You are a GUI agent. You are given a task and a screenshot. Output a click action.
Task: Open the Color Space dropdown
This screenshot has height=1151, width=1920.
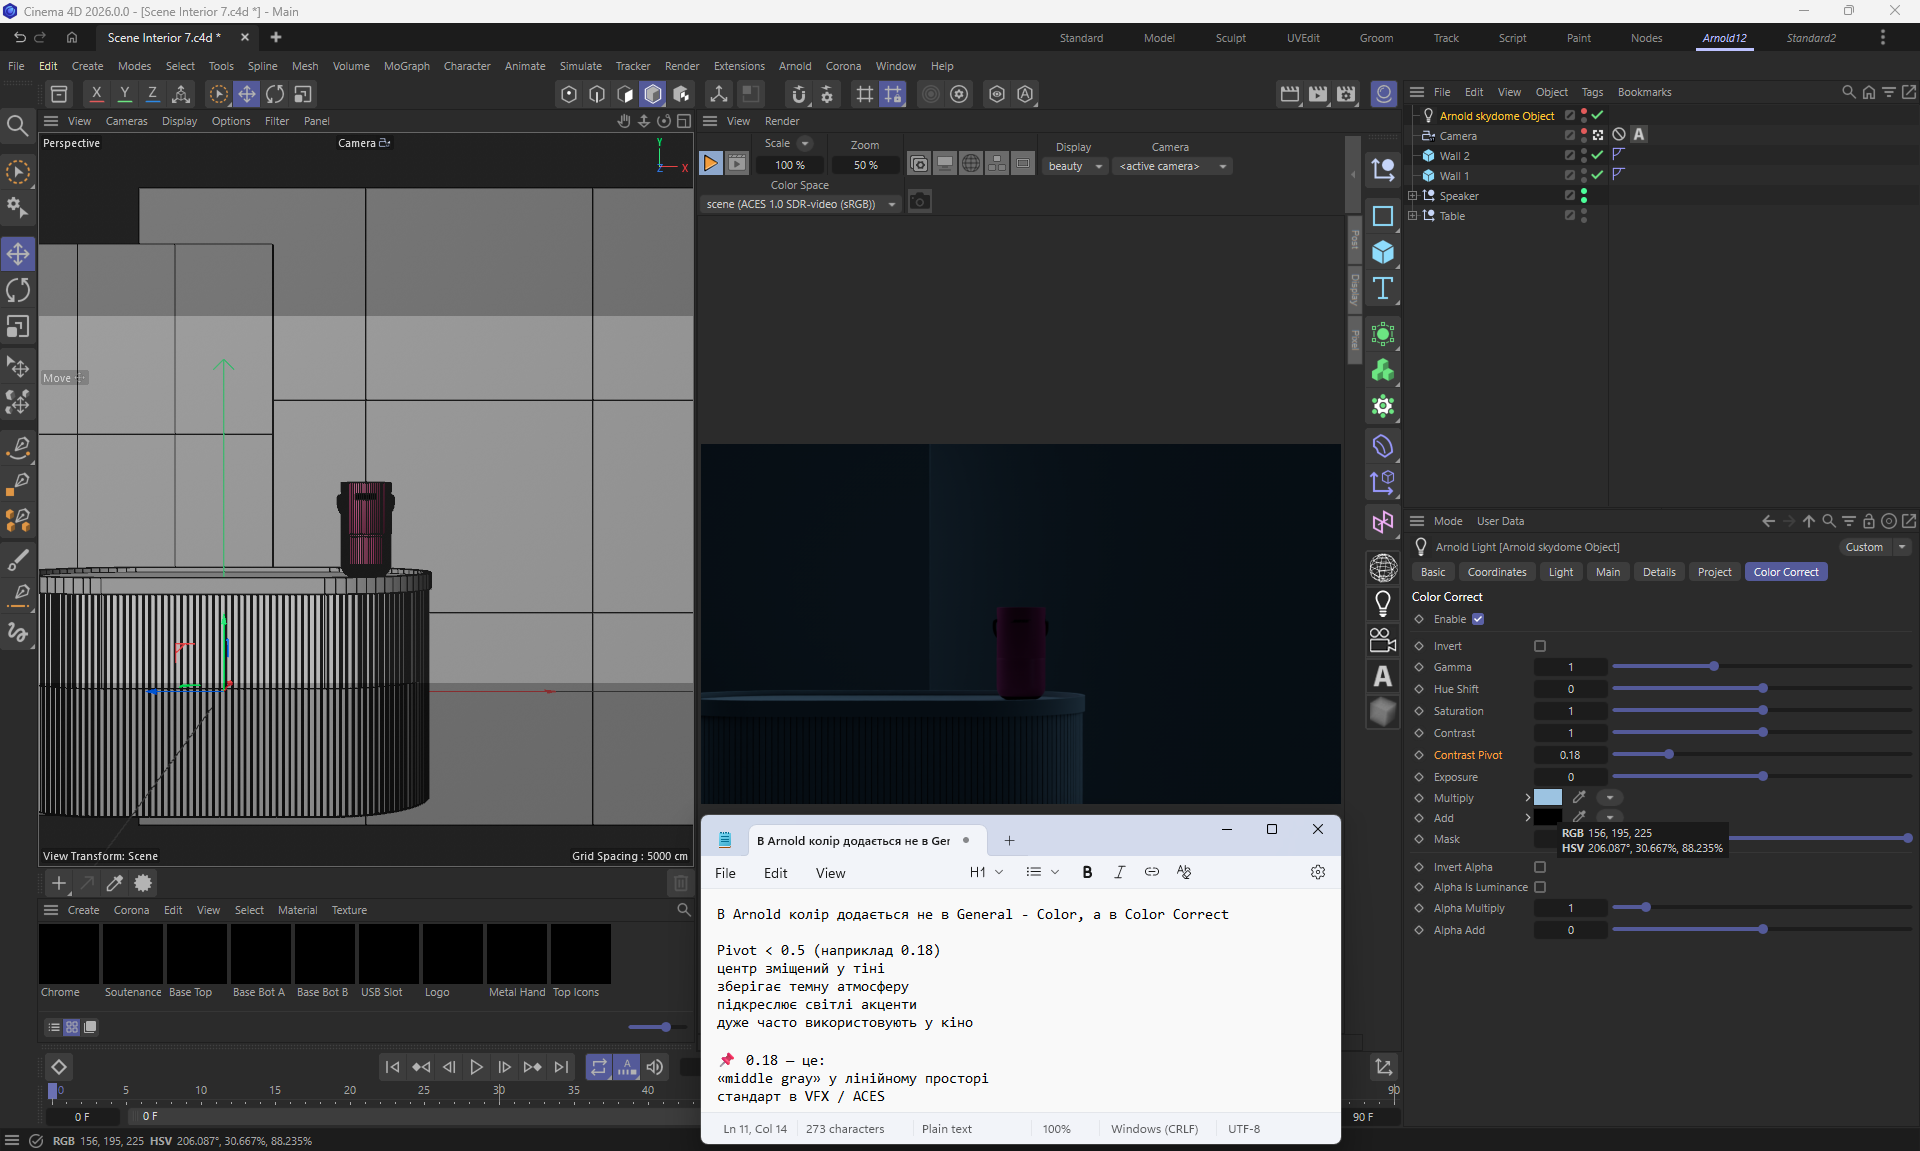pyautogui.click(x=800, y=204)
